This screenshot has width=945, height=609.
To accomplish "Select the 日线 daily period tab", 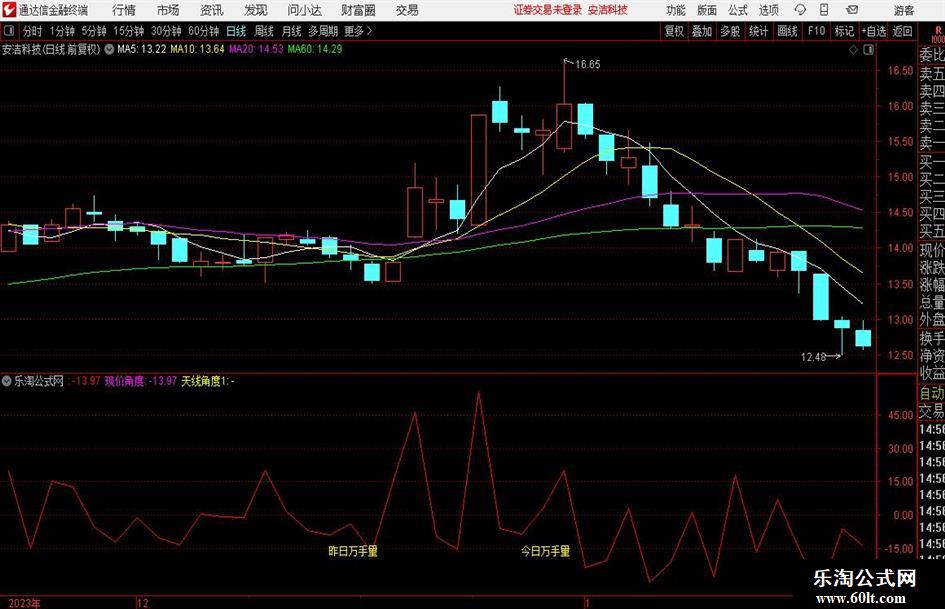I will (236, 31).
